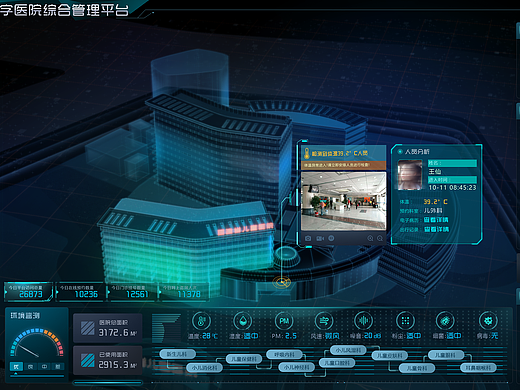Click the blurred face photo of 王仙

(410, 175)
